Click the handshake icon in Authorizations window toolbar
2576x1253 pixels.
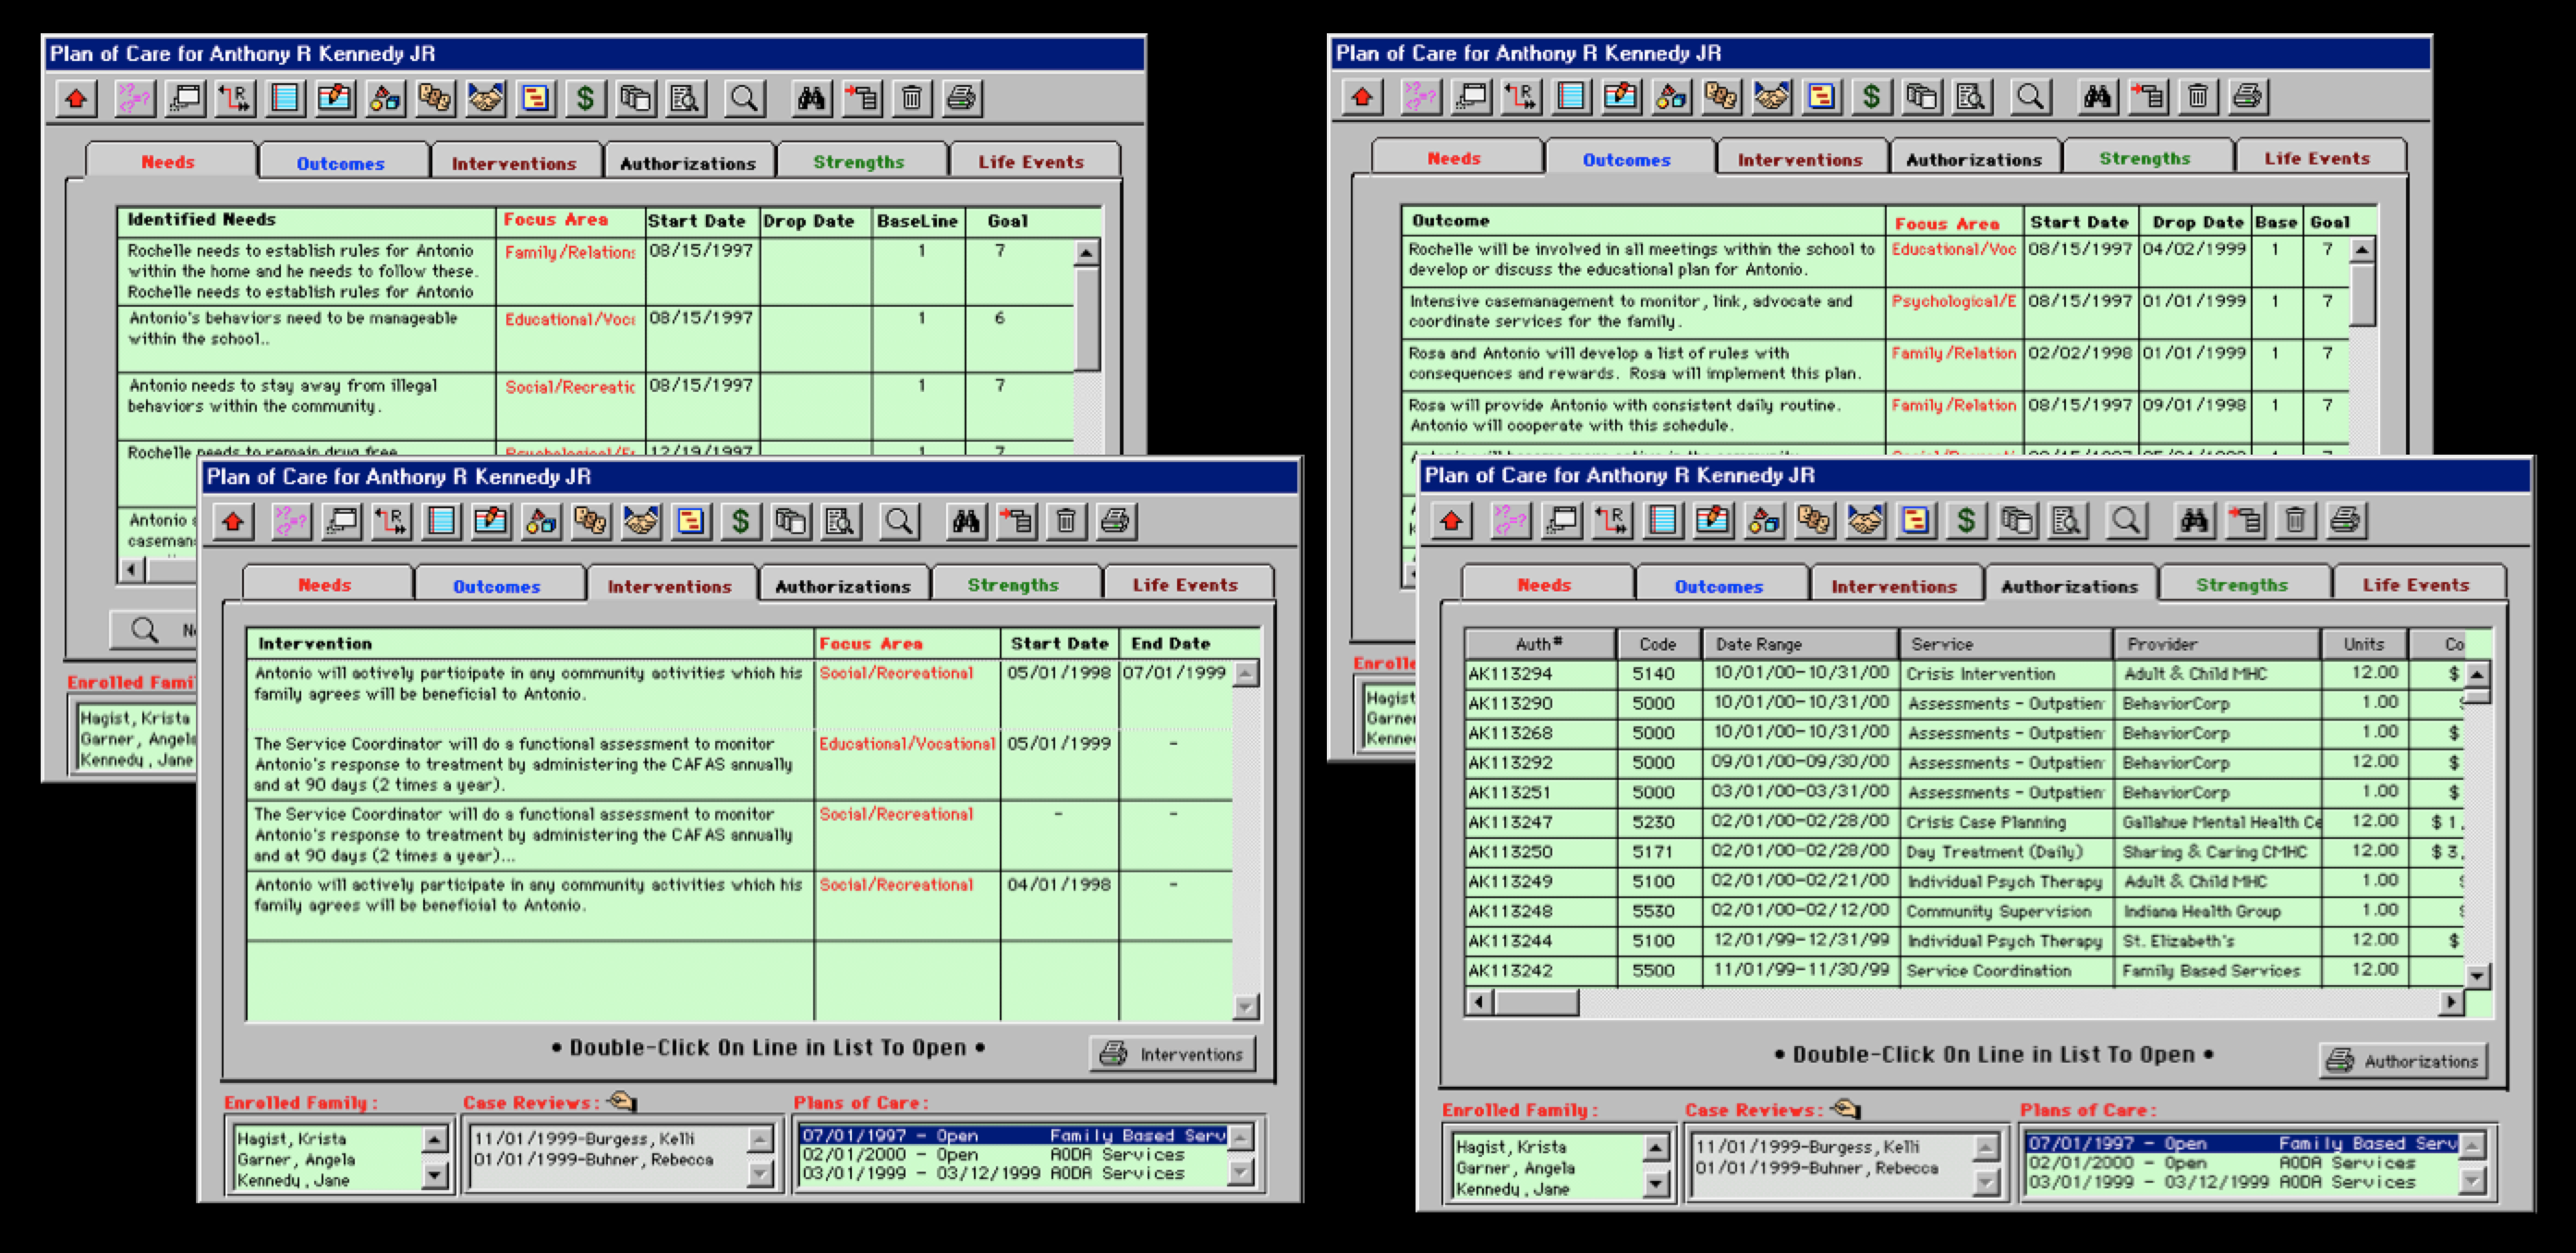coord(1865,521)
